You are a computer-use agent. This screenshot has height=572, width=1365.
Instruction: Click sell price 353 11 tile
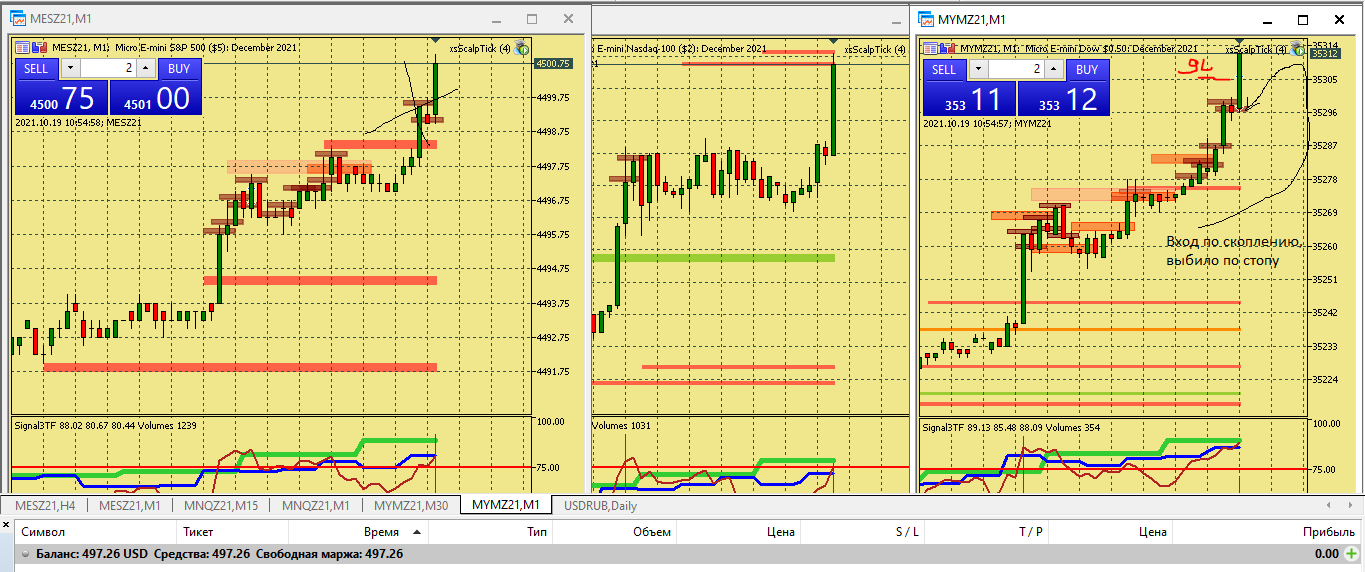968,99
